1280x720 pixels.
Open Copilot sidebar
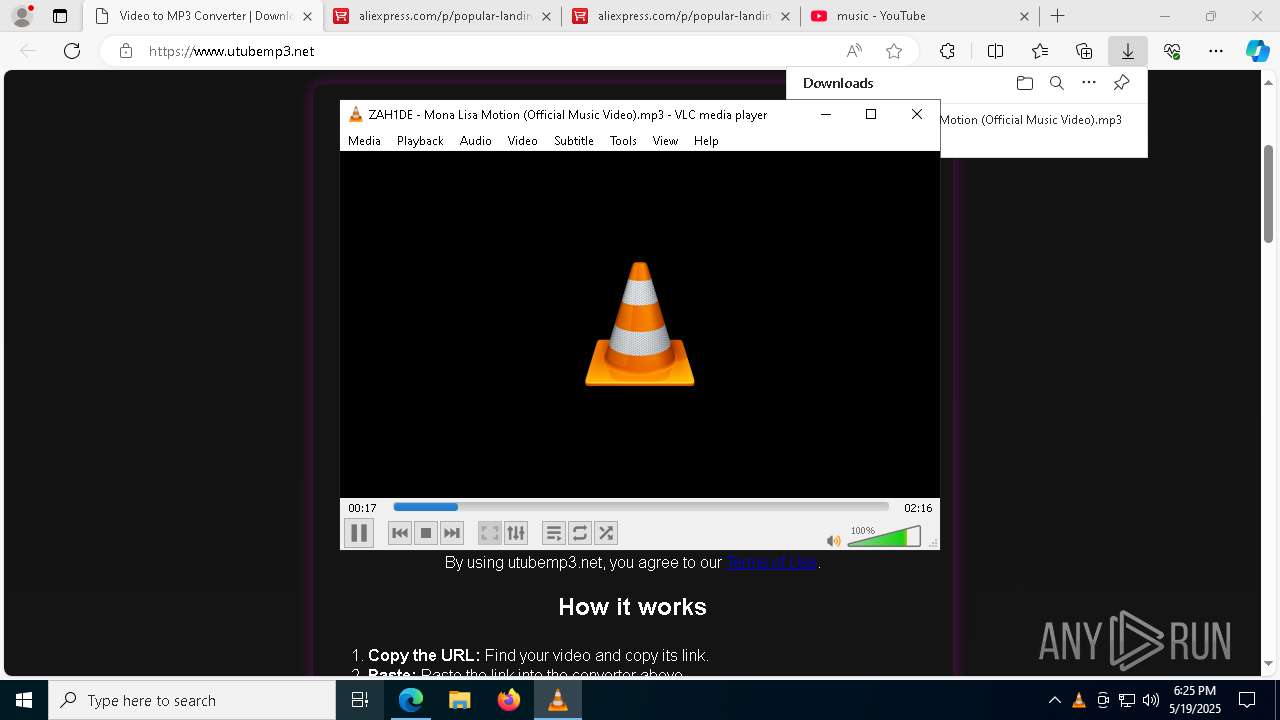point(1257,51)
